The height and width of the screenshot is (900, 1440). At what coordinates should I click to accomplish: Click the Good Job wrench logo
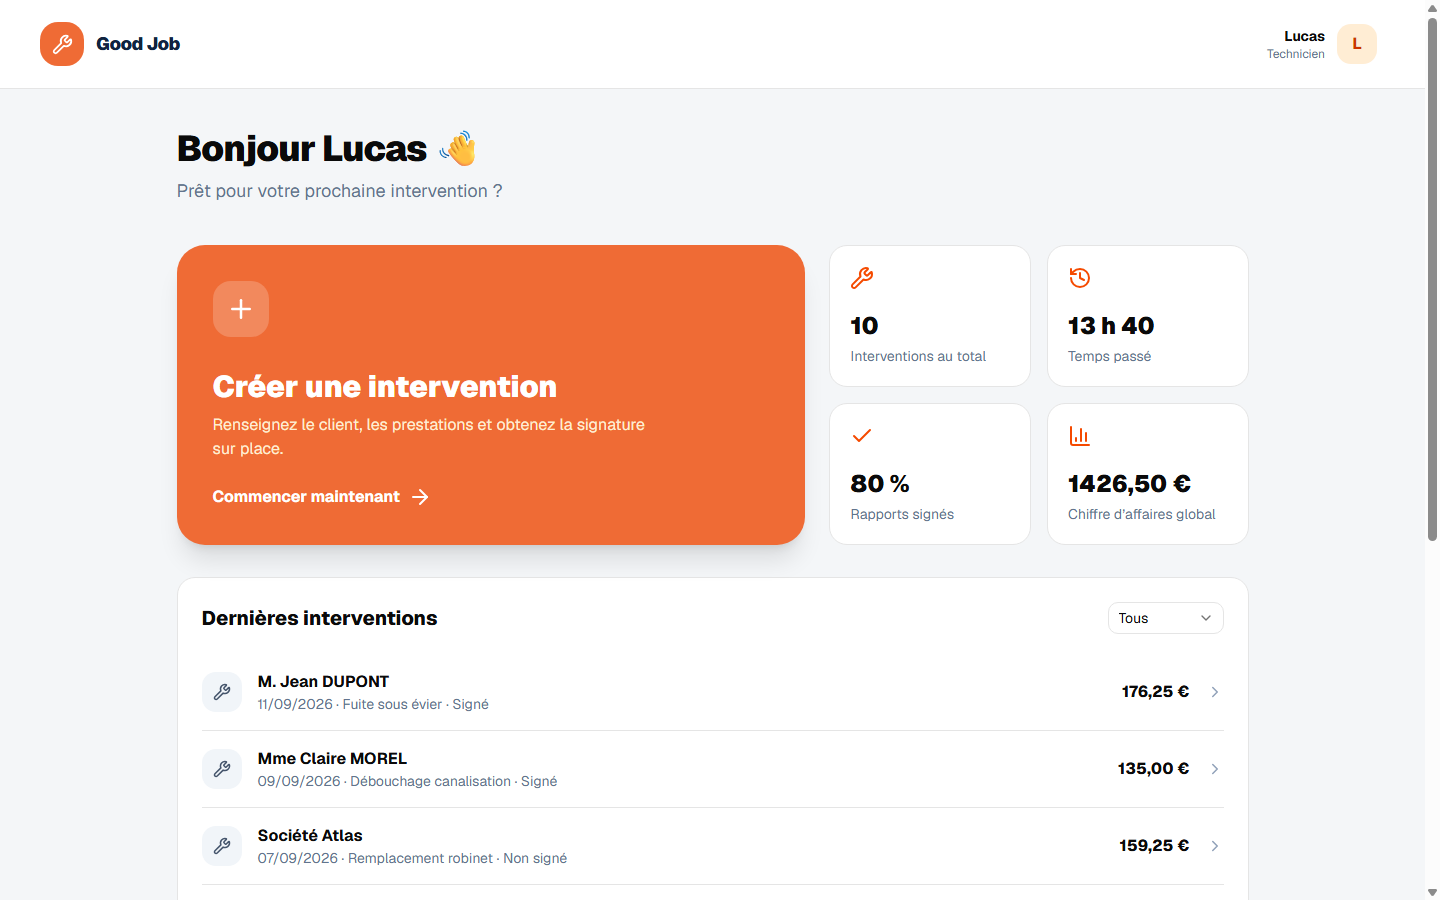pos(62,44)
